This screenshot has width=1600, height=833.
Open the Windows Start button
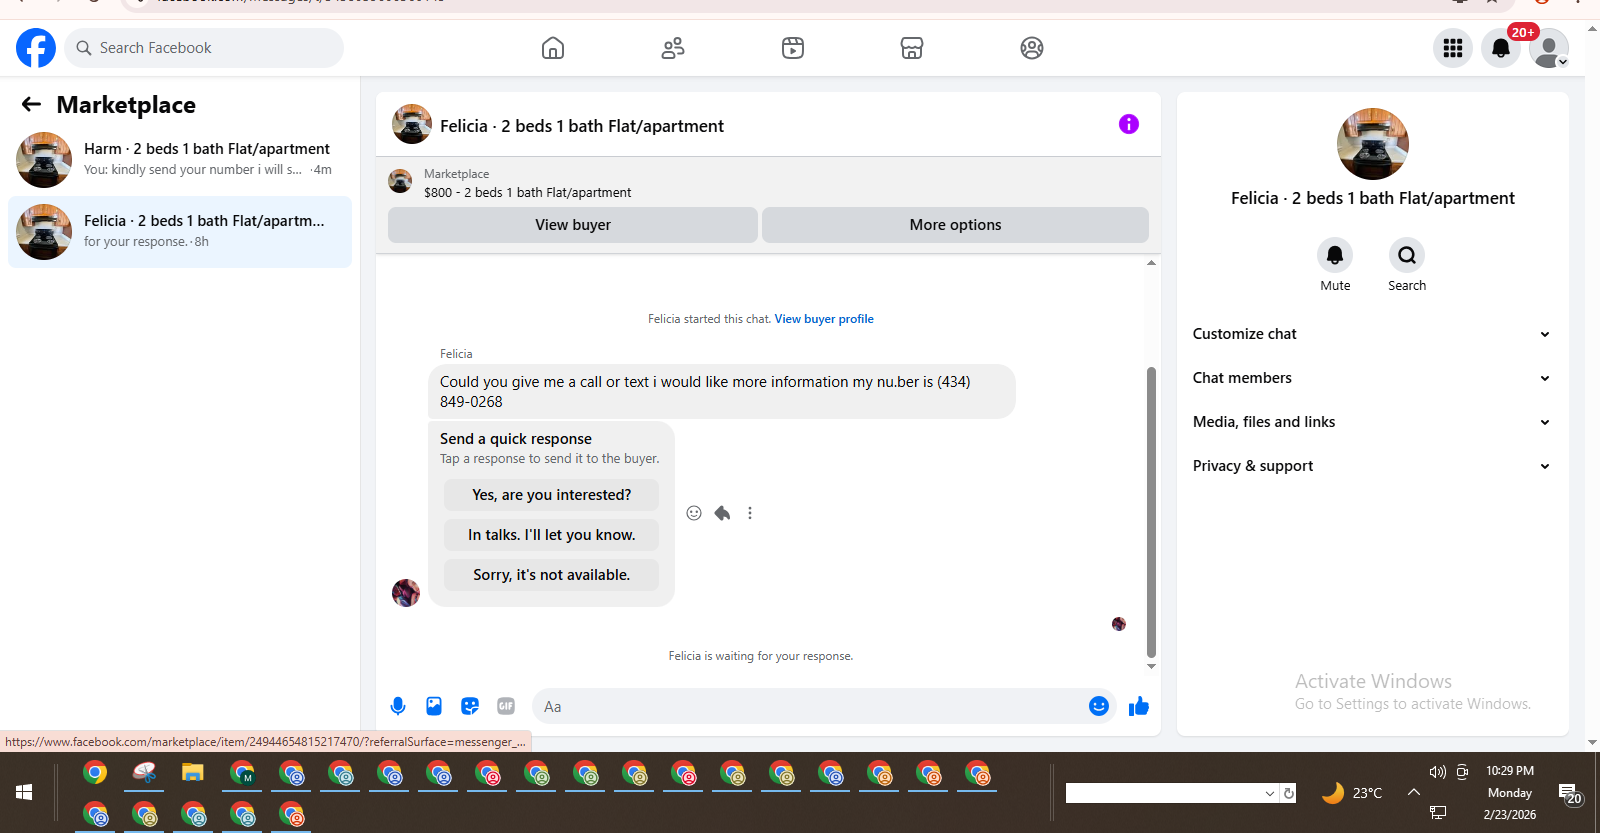tap(24, 792)
